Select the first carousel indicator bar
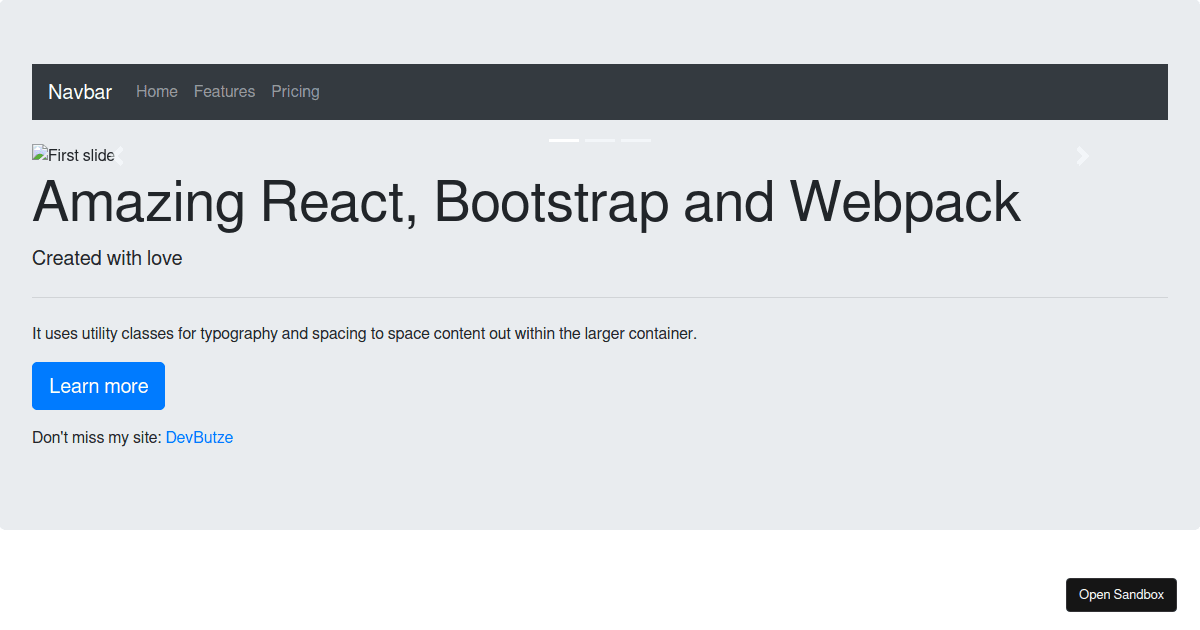1200x630 pixels. click(564, 140)
